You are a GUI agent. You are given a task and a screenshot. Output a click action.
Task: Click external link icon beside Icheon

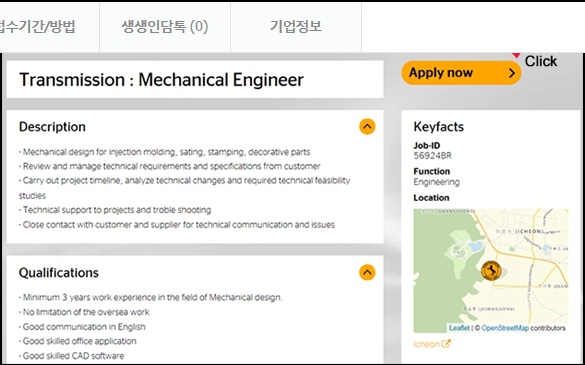[446, 344]
